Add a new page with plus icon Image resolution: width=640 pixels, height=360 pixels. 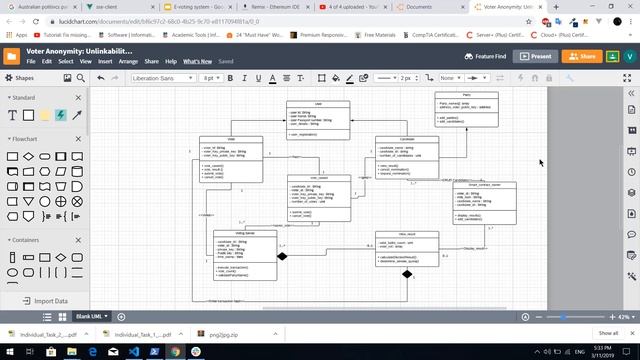coord(121,317)
